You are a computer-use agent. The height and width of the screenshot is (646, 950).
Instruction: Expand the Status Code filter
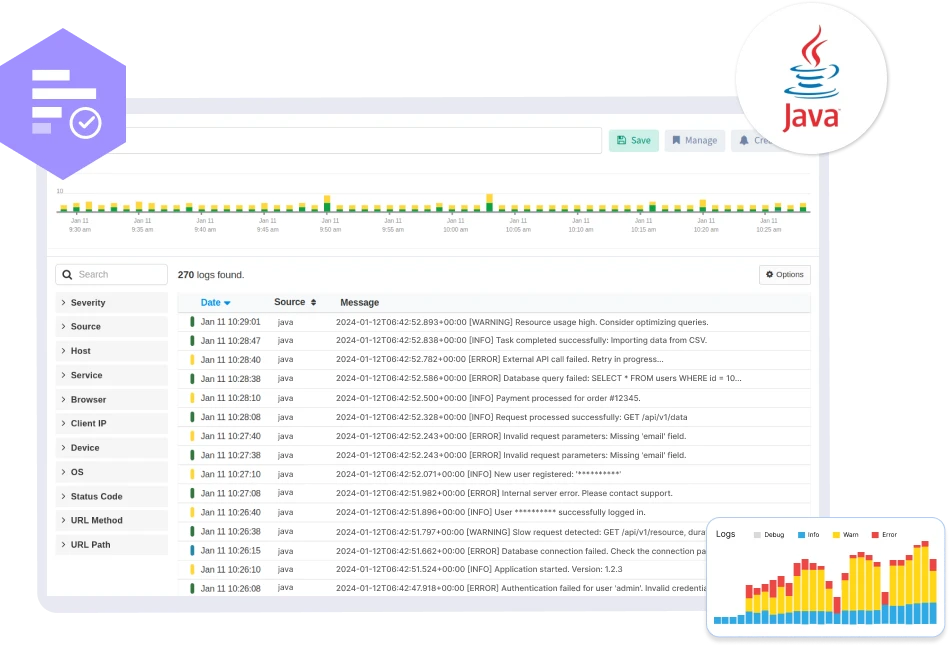tap(111, 496)
